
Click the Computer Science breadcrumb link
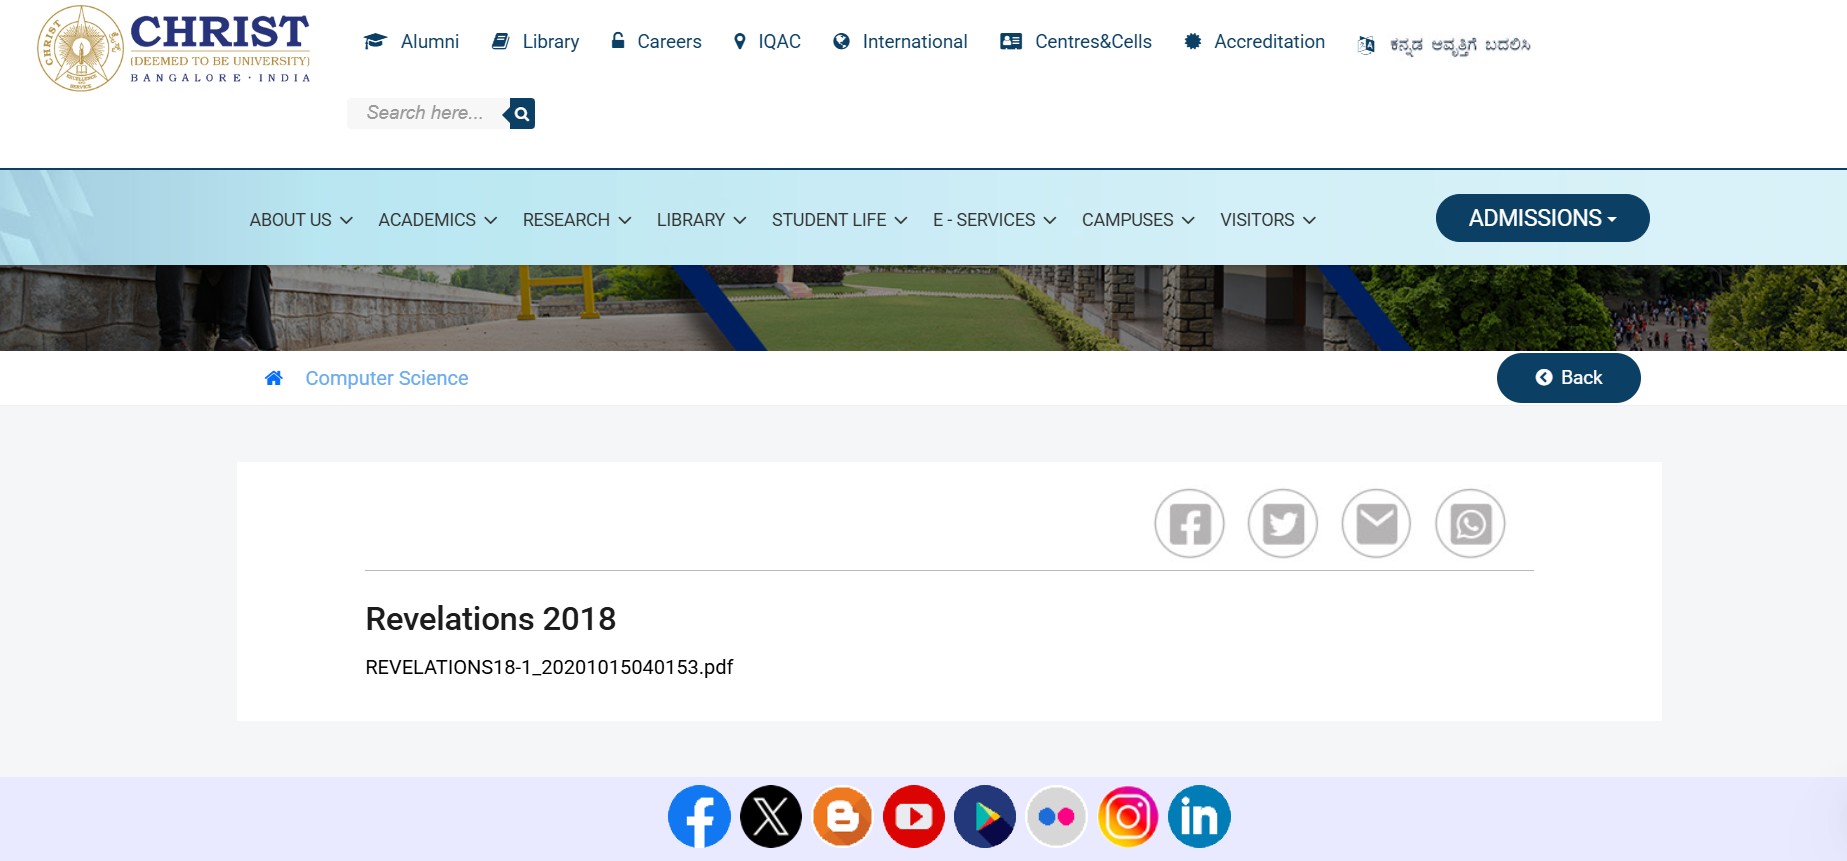pos(387,378)
